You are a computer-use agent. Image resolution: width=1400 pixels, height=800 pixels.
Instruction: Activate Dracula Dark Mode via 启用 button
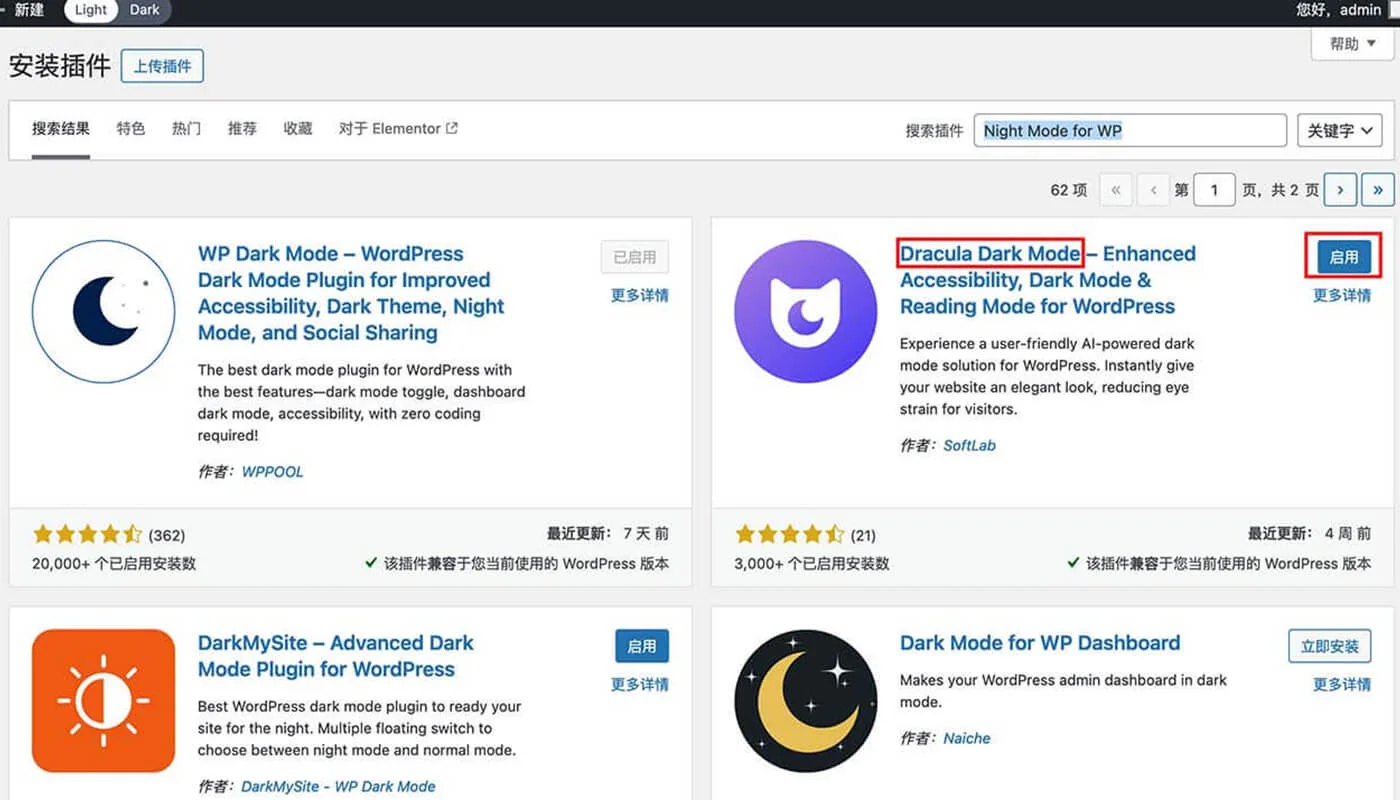pyautogui.click(x=1343, y=257)
